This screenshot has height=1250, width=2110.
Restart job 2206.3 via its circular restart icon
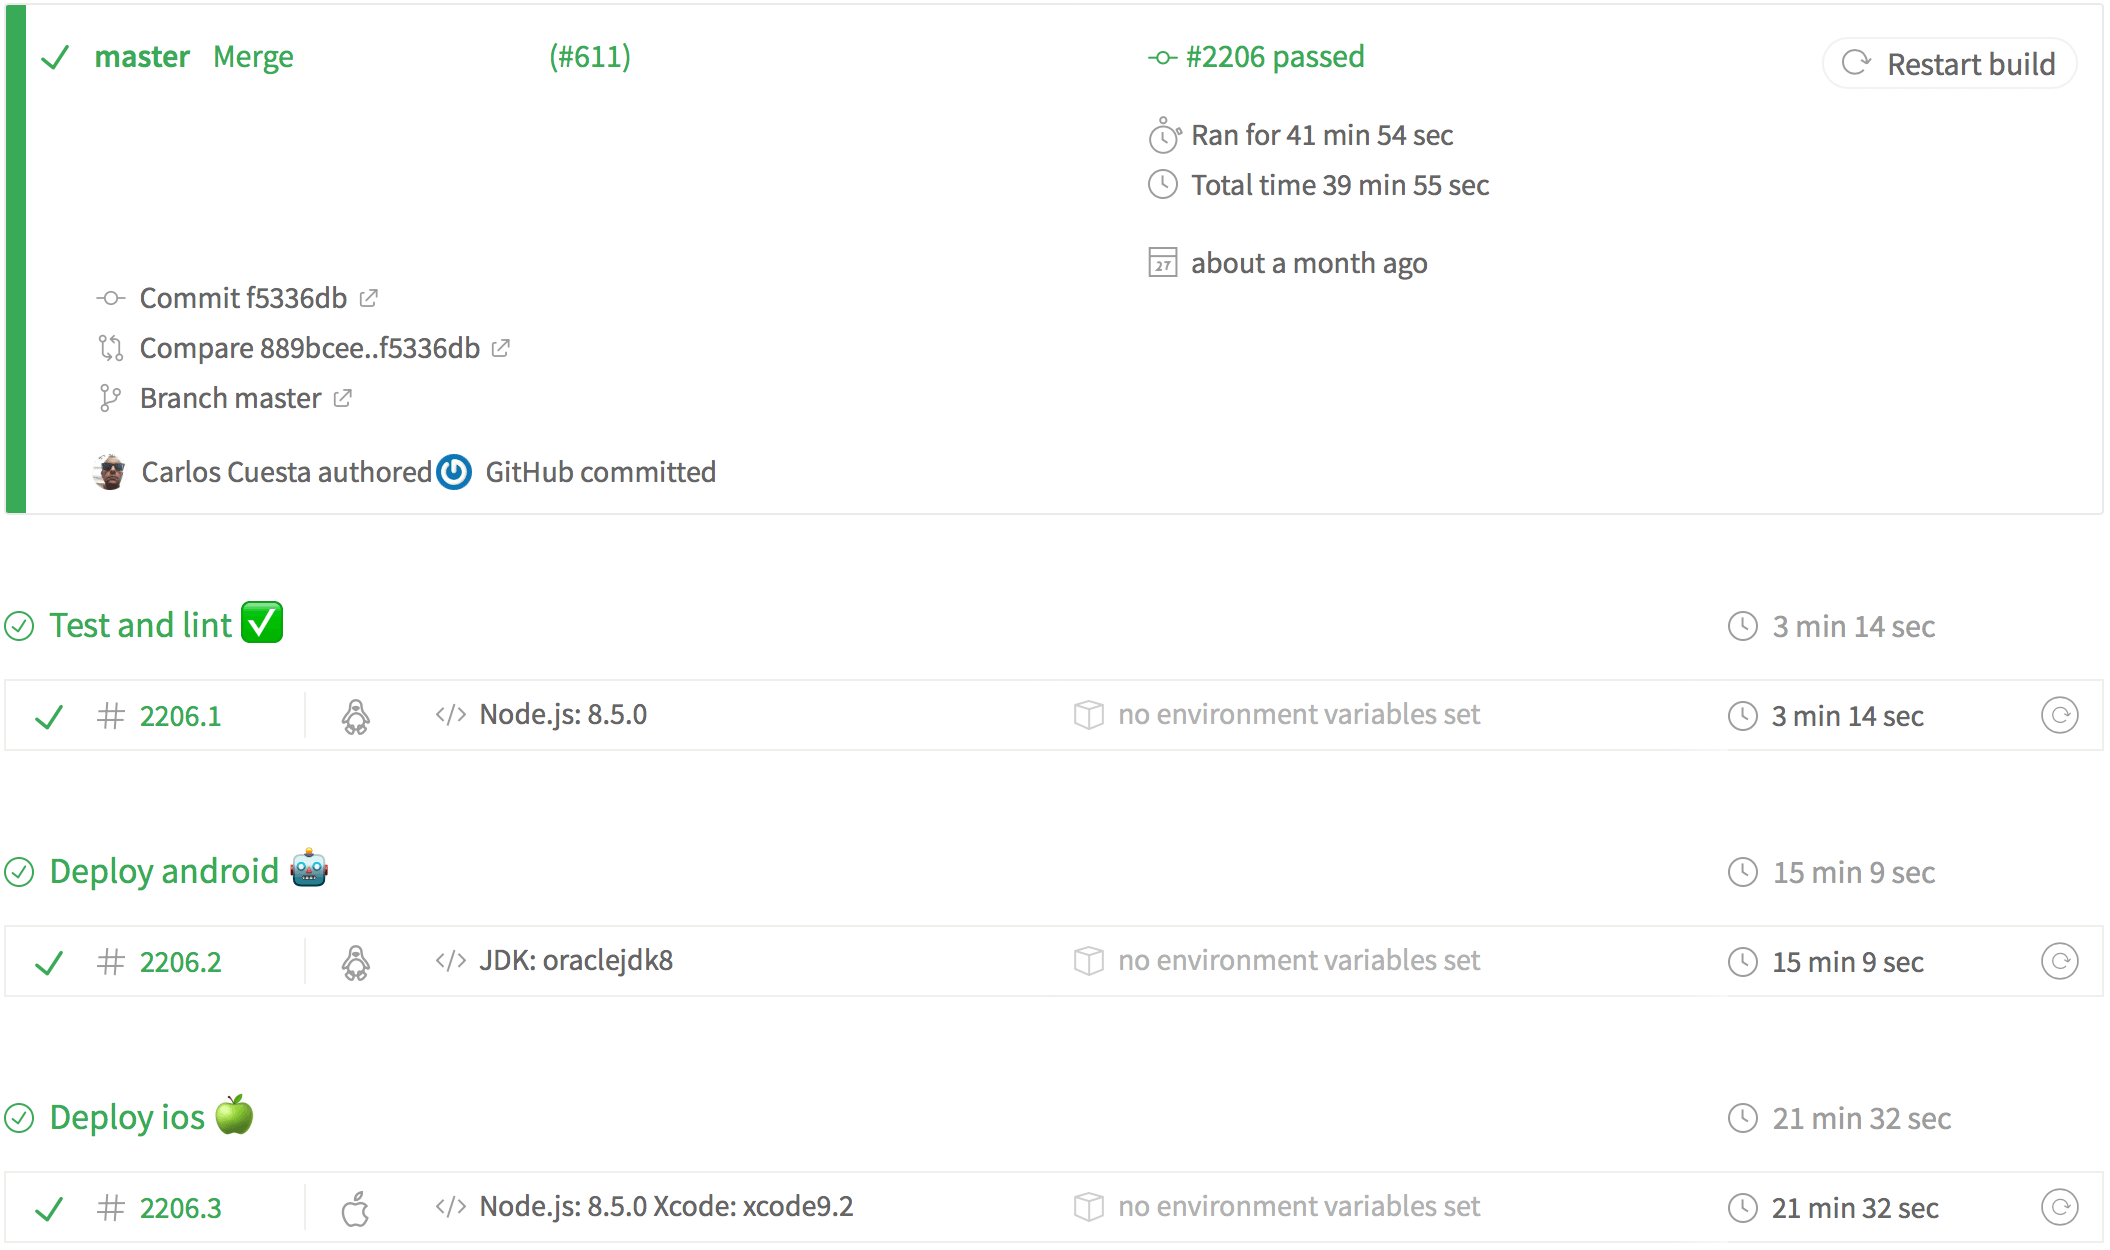click(x=2059, y=1208)
